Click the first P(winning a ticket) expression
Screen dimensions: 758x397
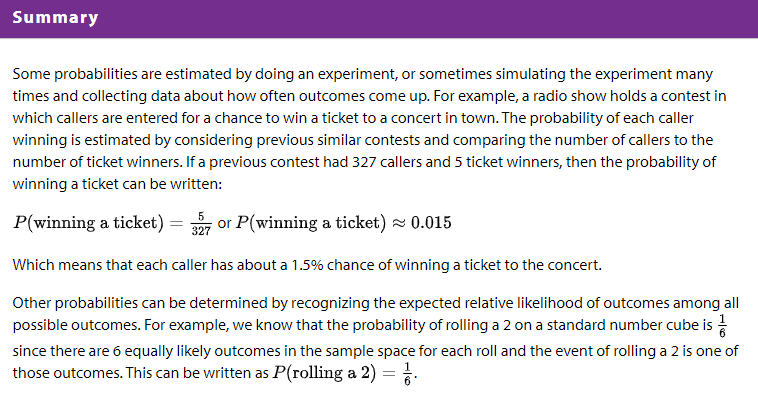click(x=89, y=223)
